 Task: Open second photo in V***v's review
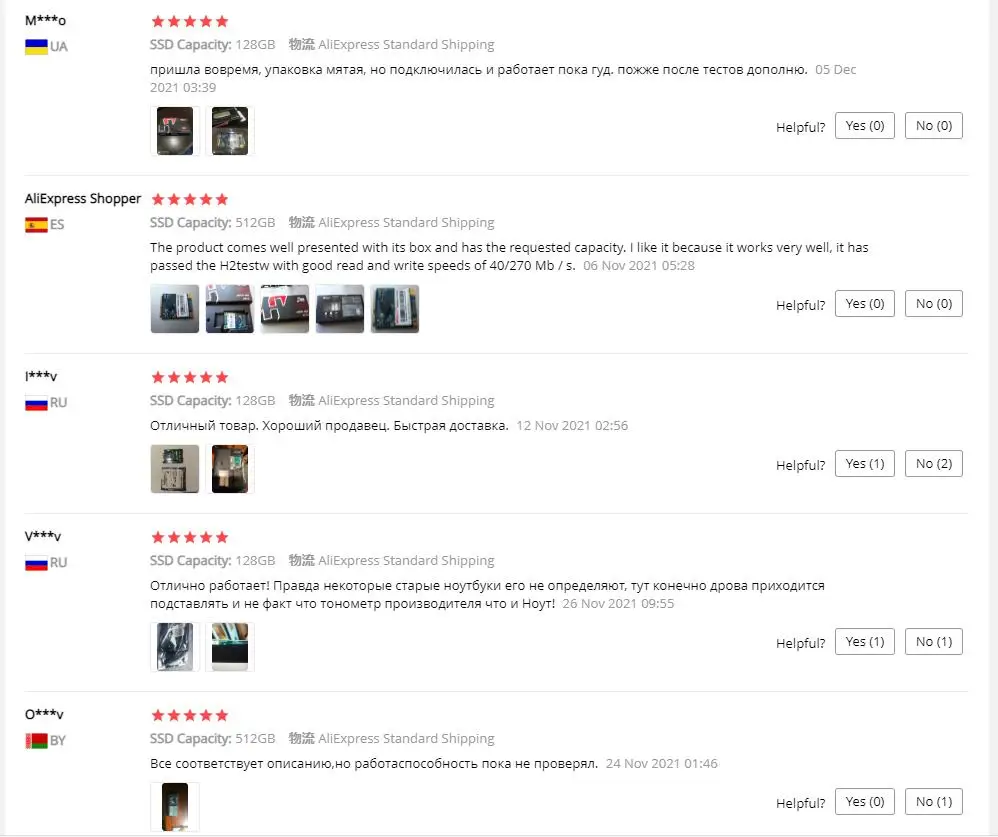[x=230, y=647]
